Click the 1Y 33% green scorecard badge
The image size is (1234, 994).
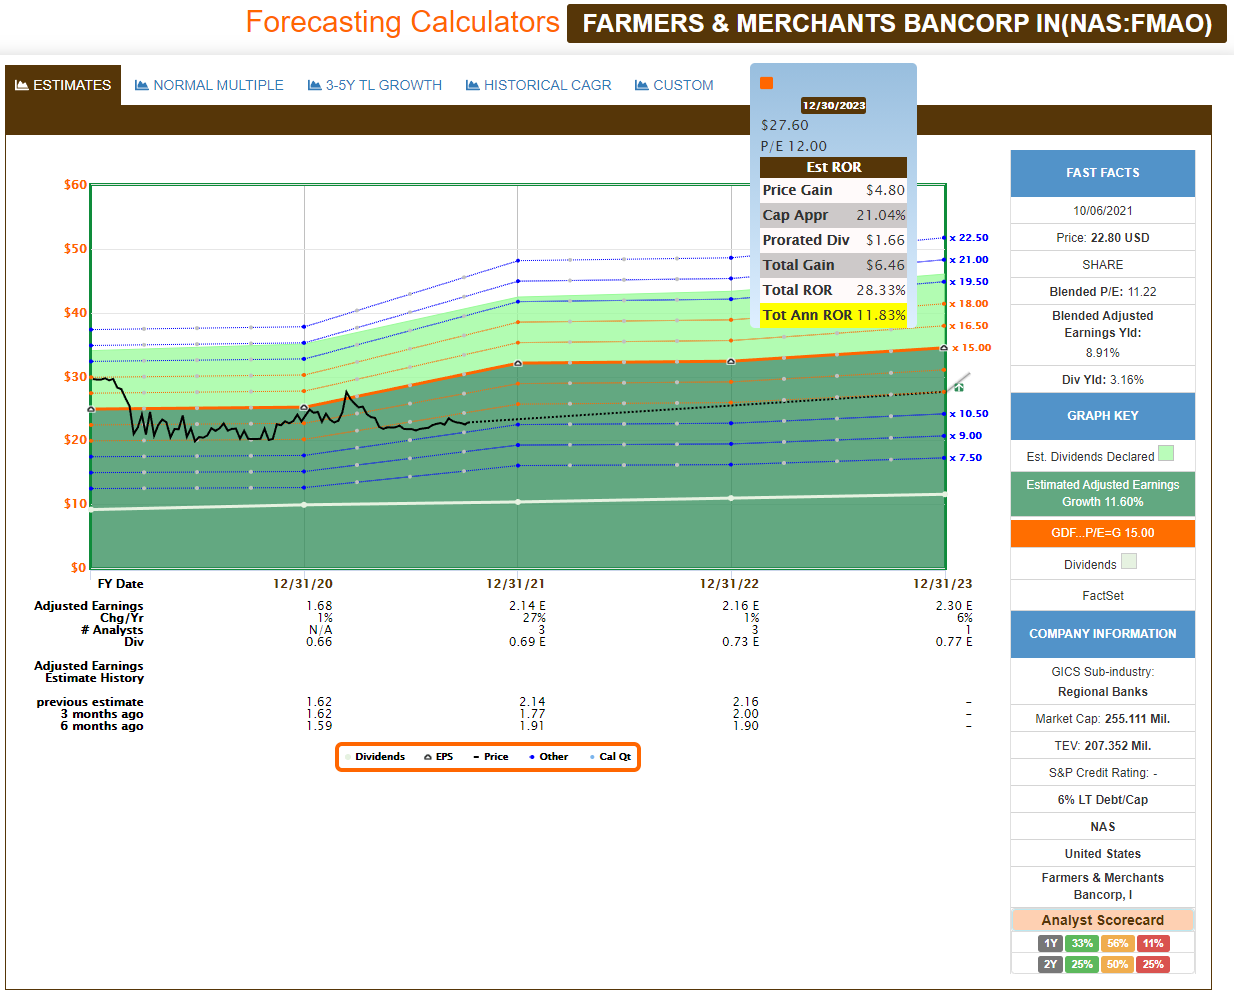click(x=1082, y=943)
